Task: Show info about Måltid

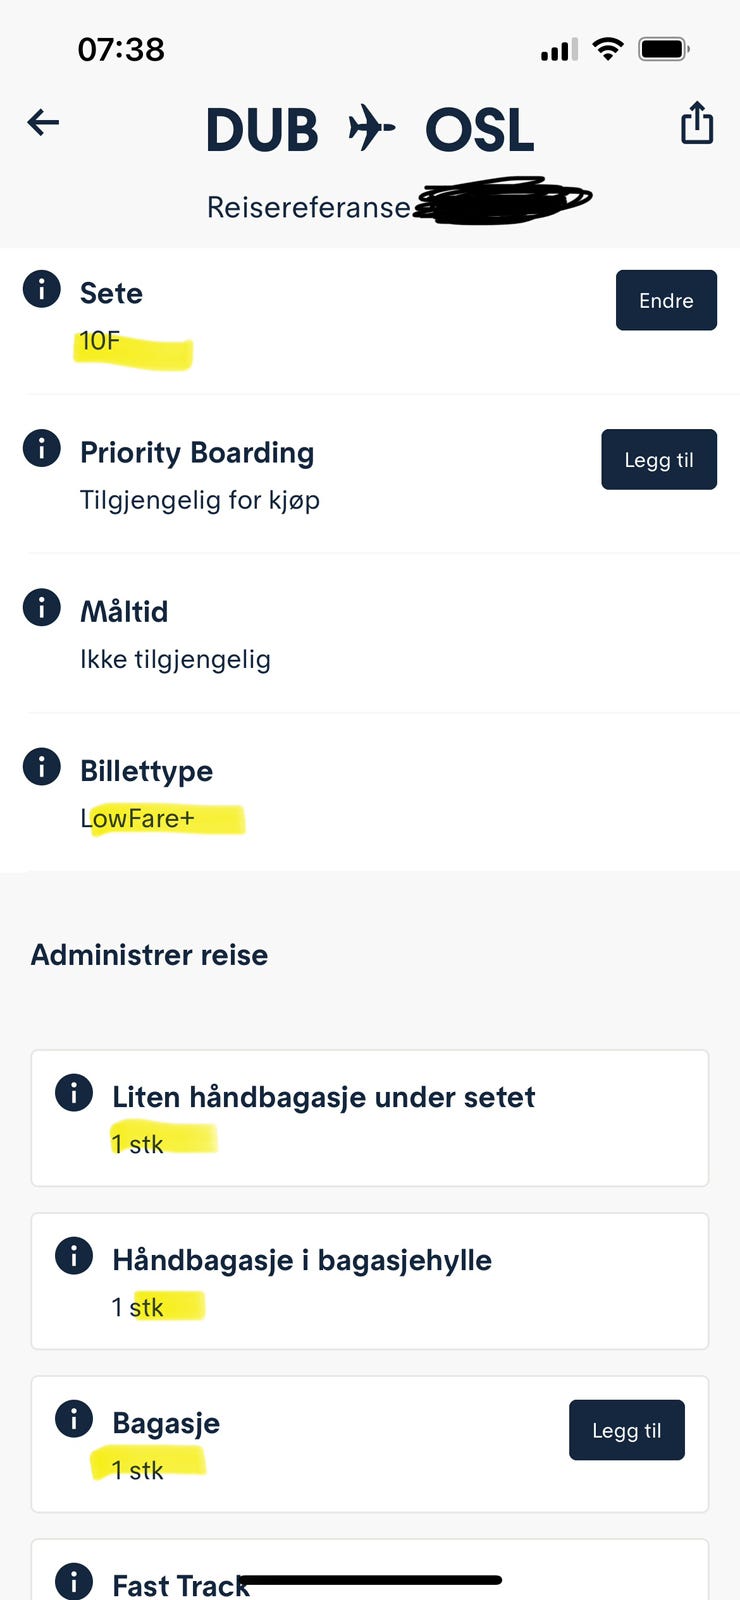Action: click(42, 607)
